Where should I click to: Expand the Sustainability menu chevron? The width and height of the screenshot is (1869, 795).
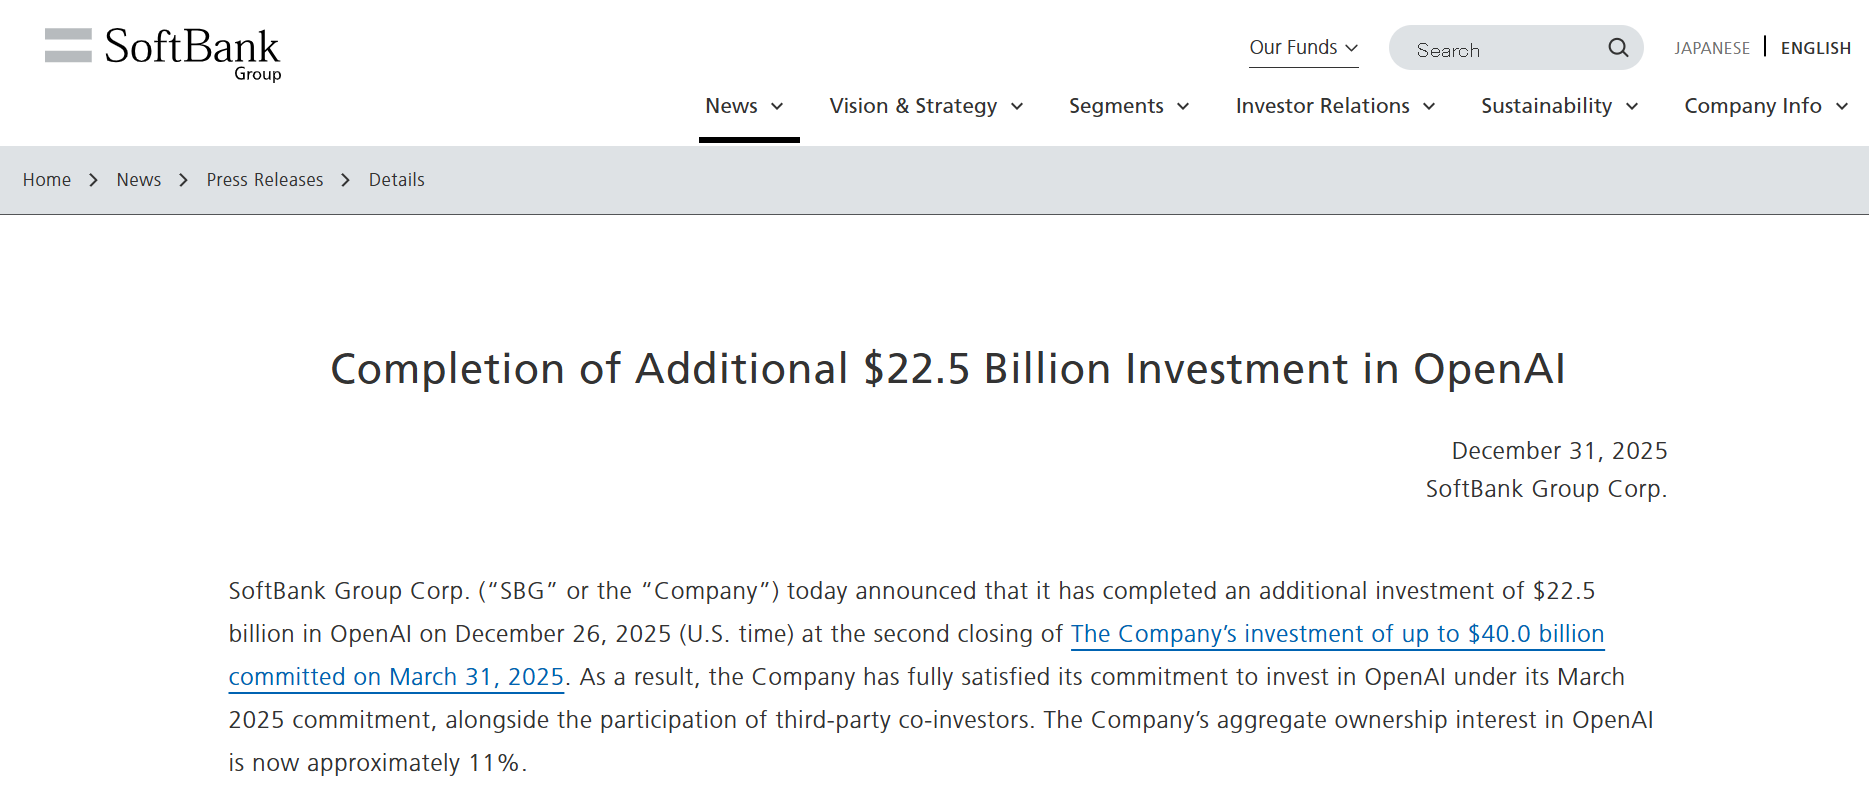[x=1632, y=106]
